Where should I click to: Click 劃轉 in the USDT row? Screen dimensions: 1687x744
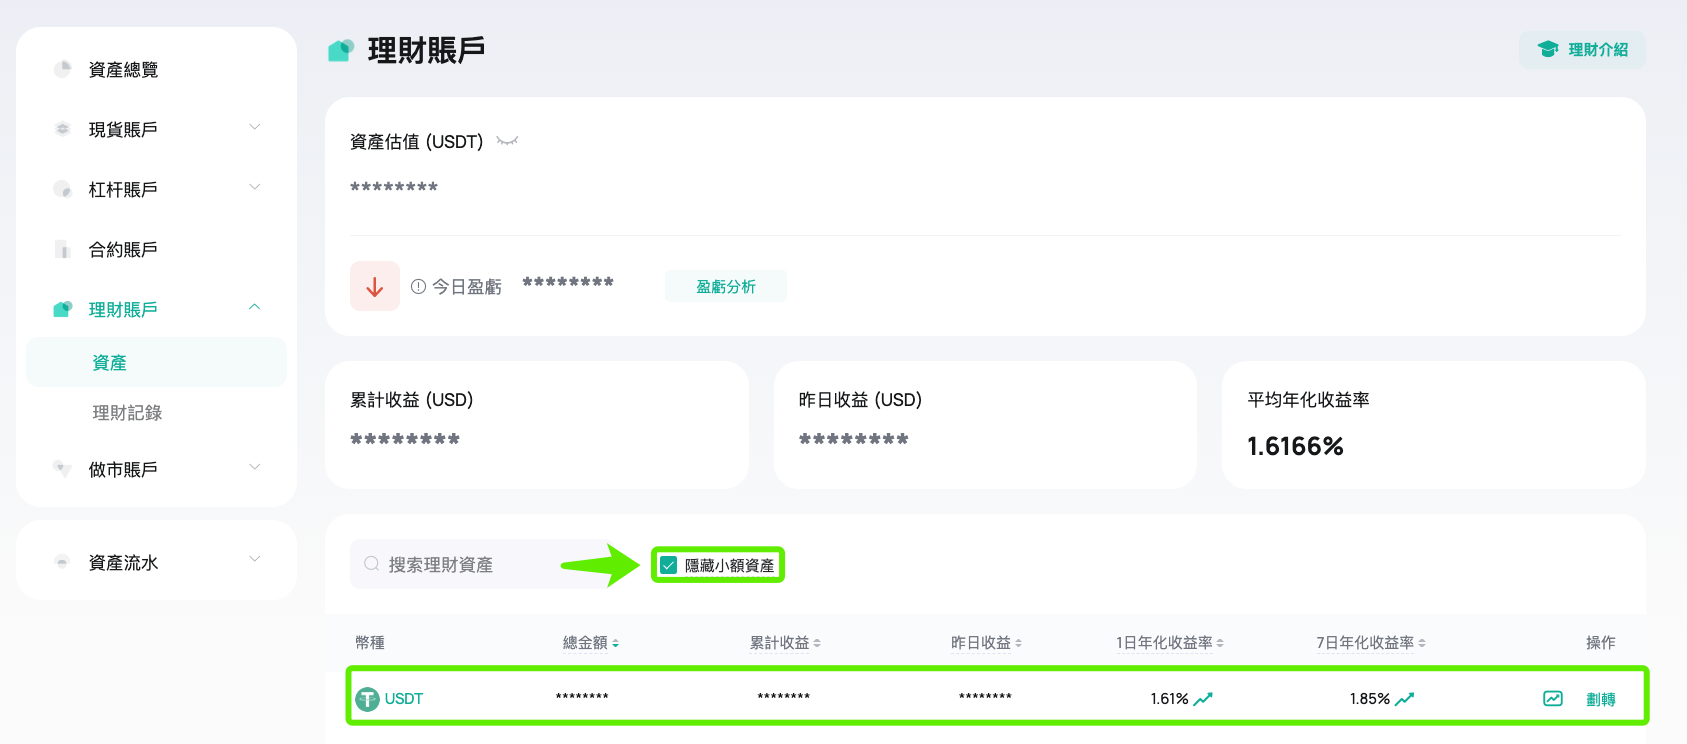[1601, 699]
